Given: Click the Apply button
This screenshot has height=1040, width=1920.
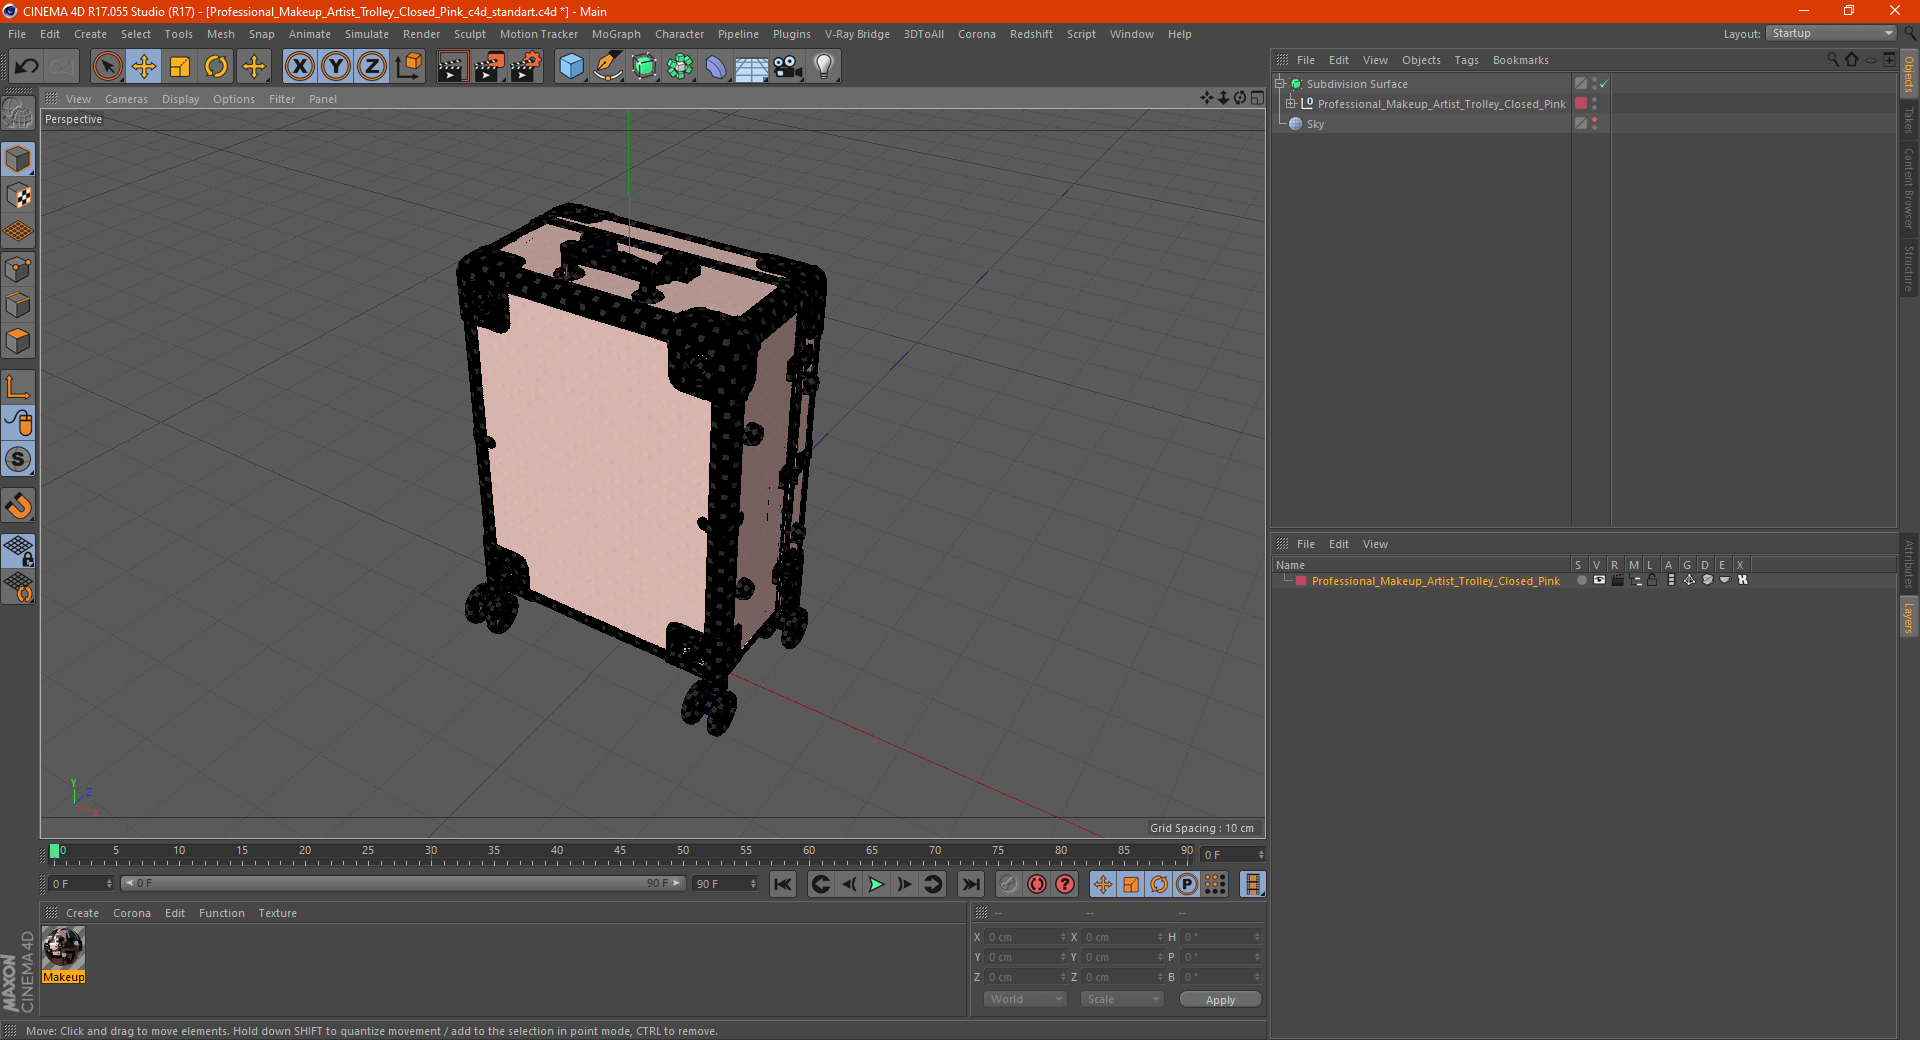Looking at the screenshot, I should (x=1220, y=1000).
